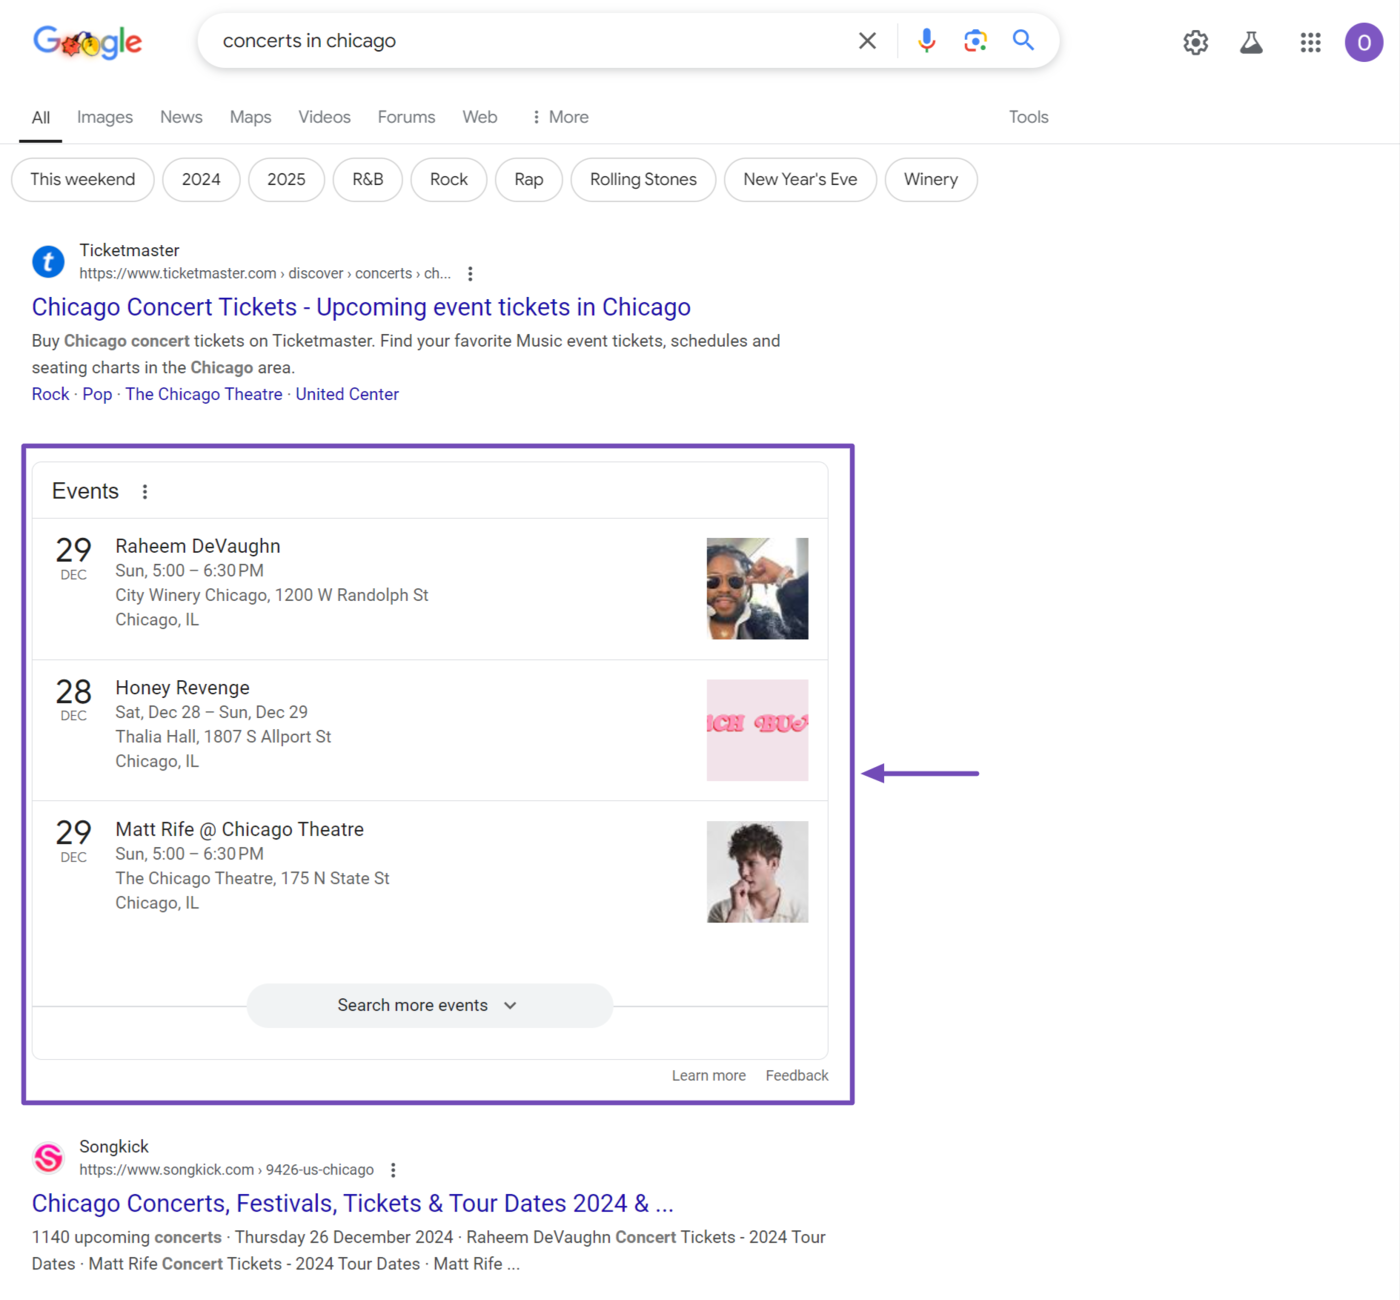Open Google apps grid icon
The width and height of the screenshot is (1400, 1300).
click(1310, 42)
